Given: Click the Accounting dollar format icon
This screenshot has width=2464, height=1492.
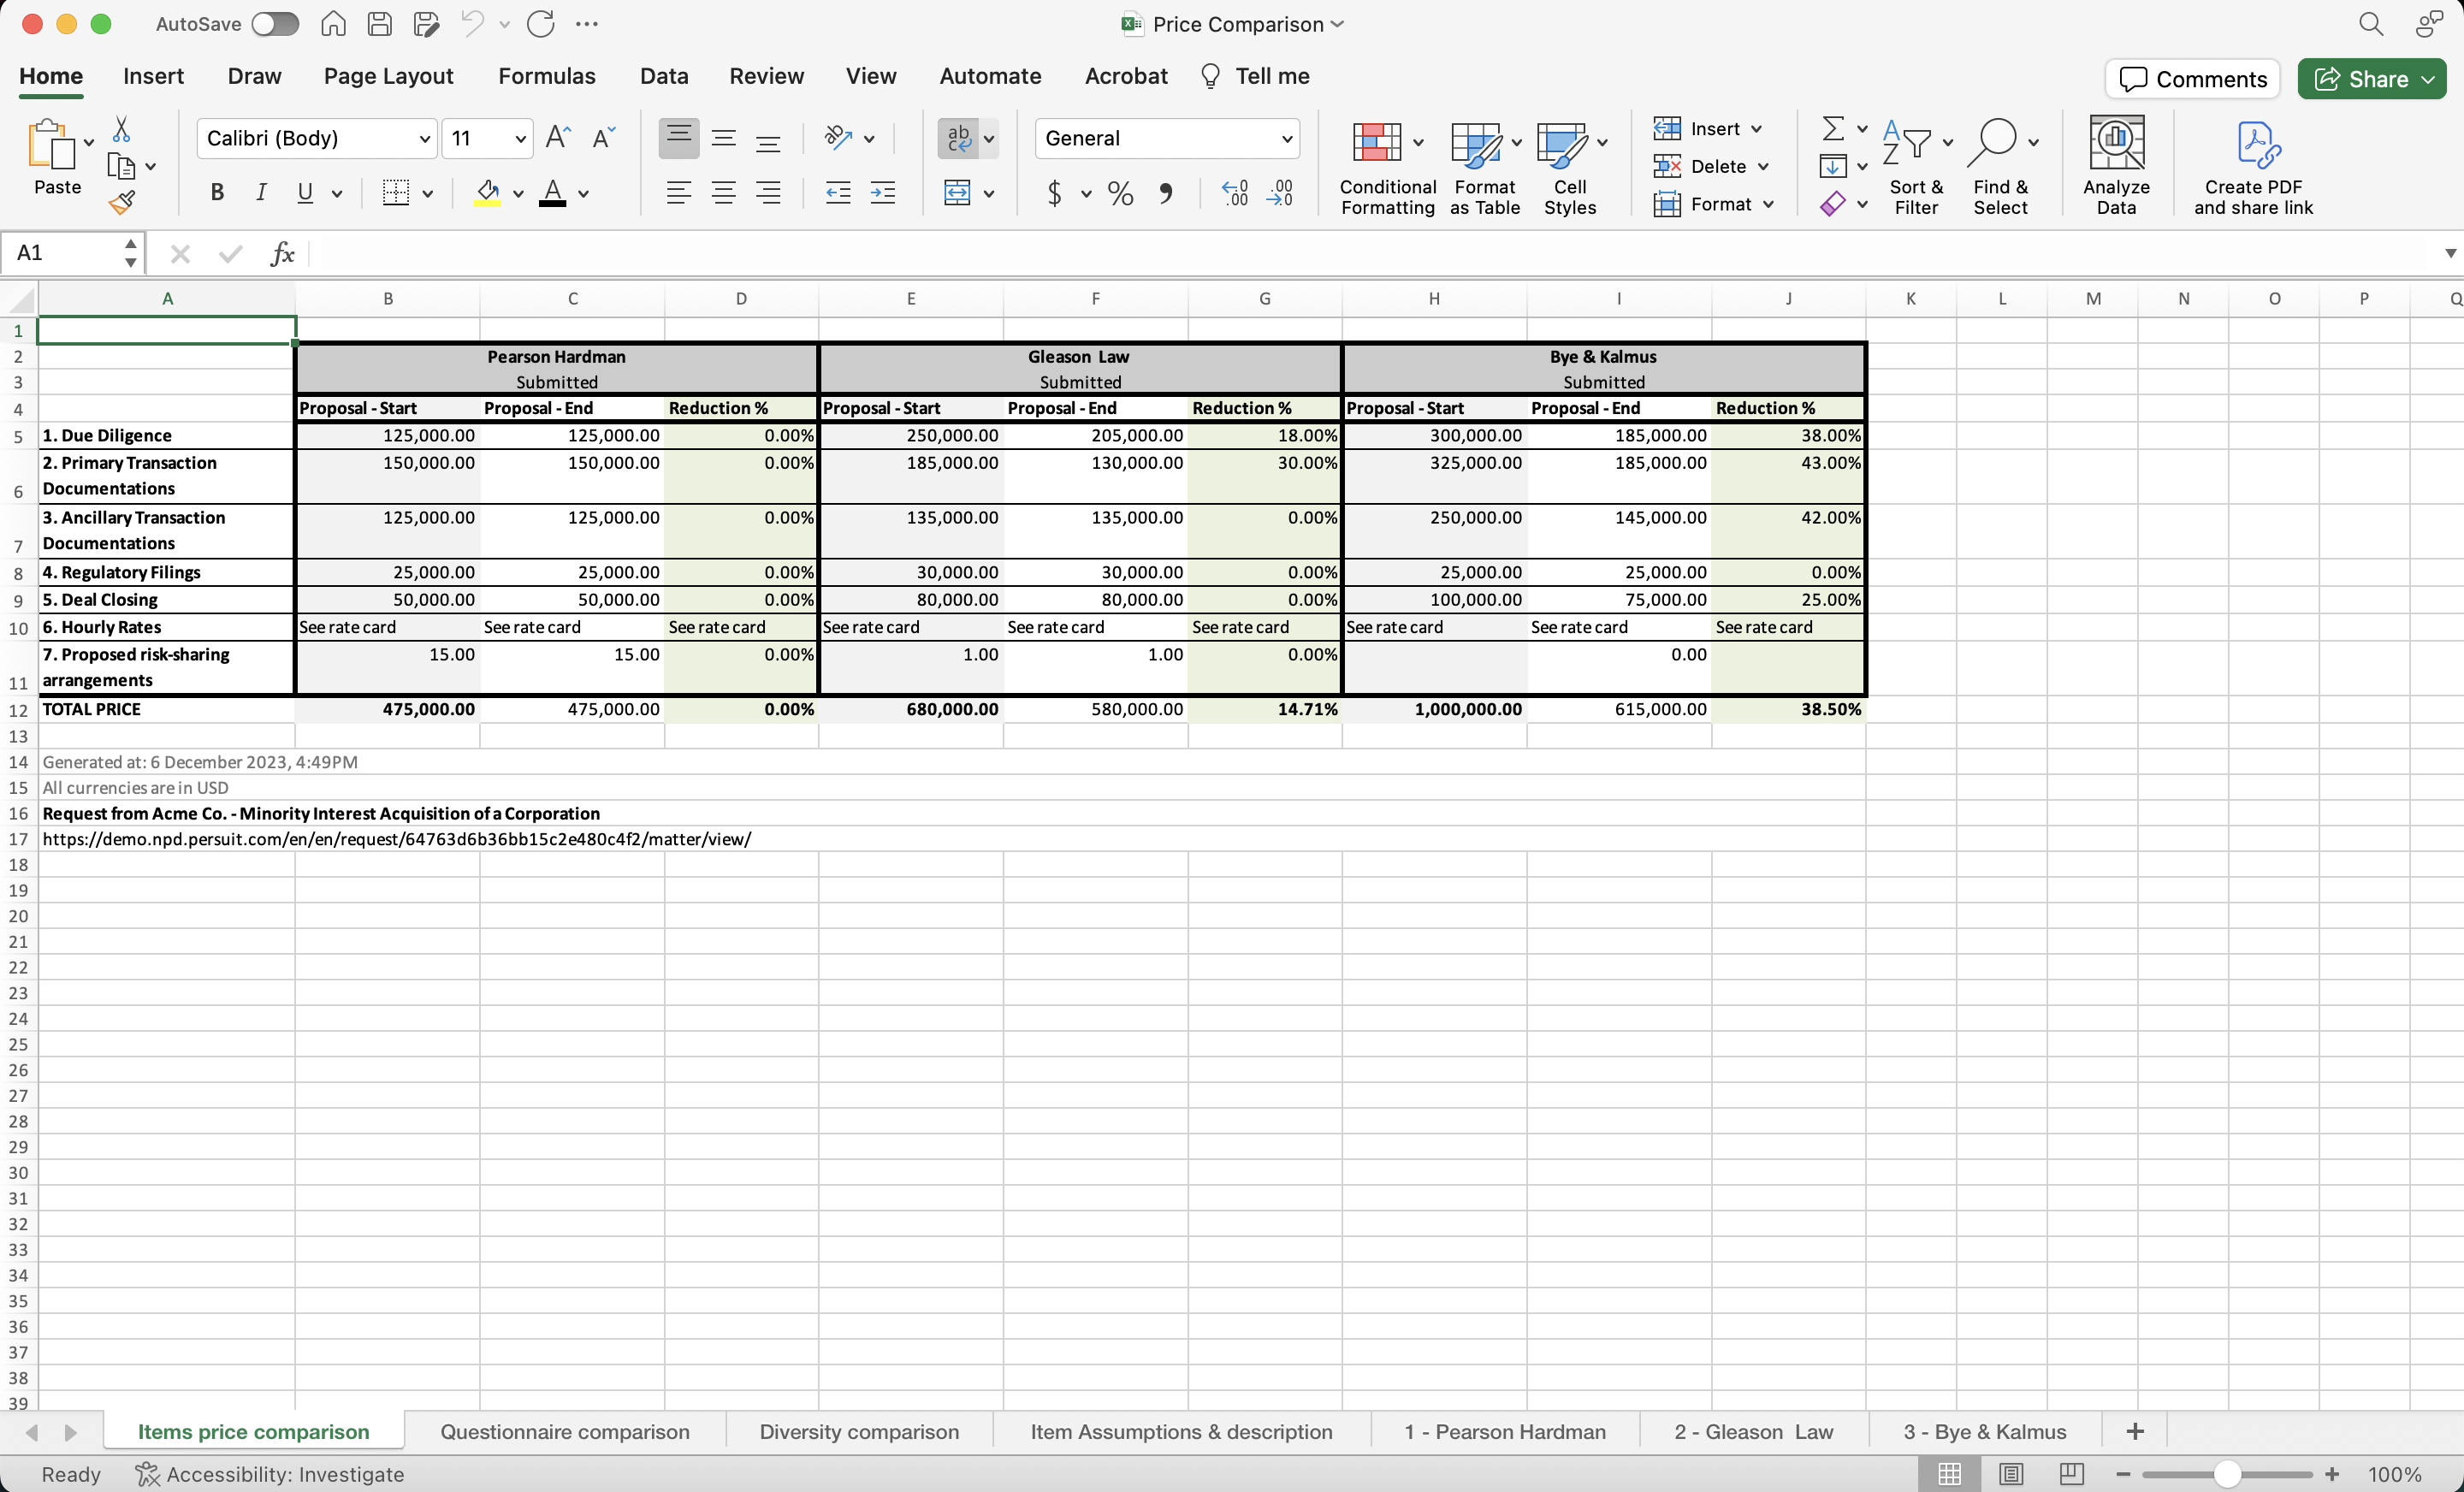Looking at the screenshot, I should tap(1054, 193).
